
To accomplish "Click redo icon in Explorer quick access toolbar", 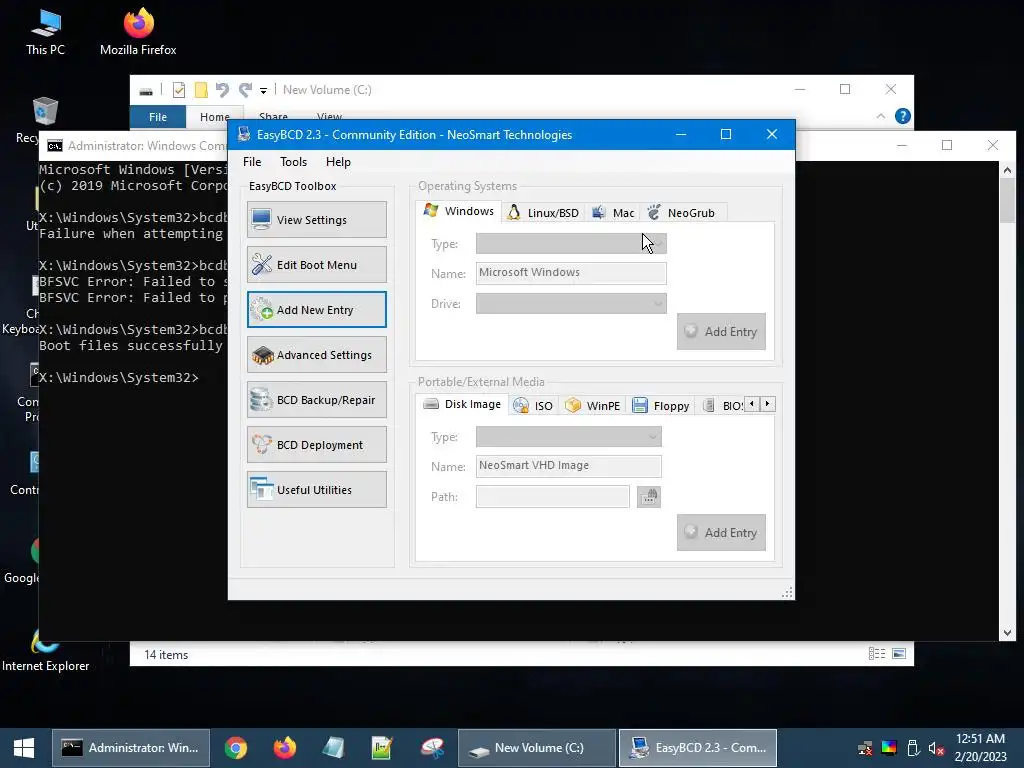I will [245, 89].
